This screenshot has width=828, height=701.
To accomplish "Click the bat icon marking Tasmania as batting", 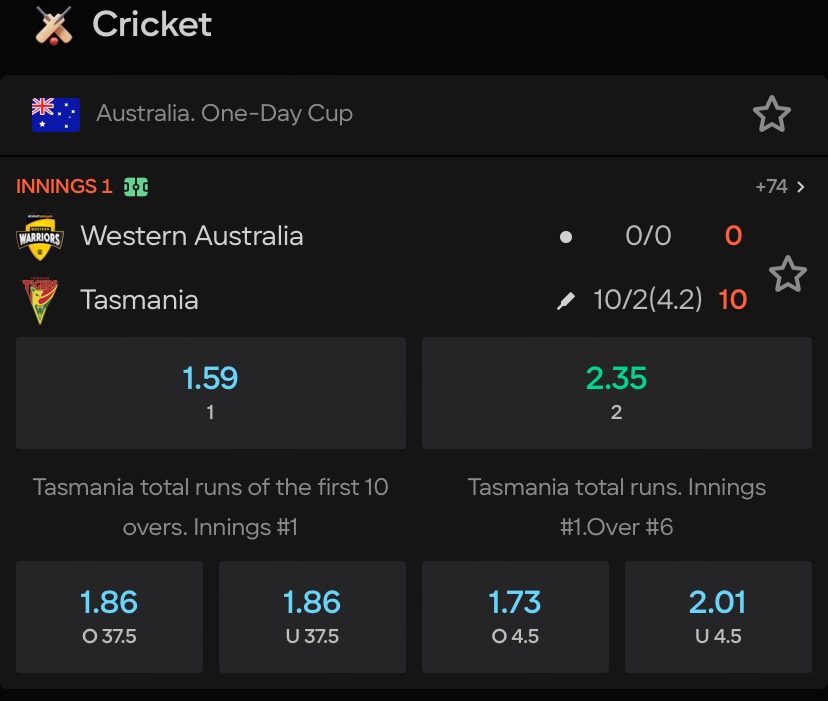I will tap(566, 298).
